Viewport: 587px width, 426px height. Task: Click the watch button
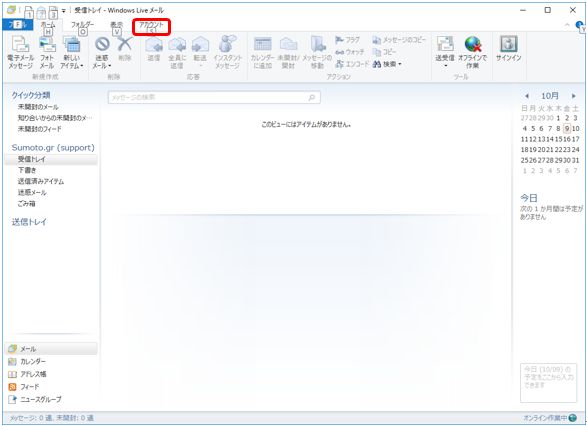350,52
